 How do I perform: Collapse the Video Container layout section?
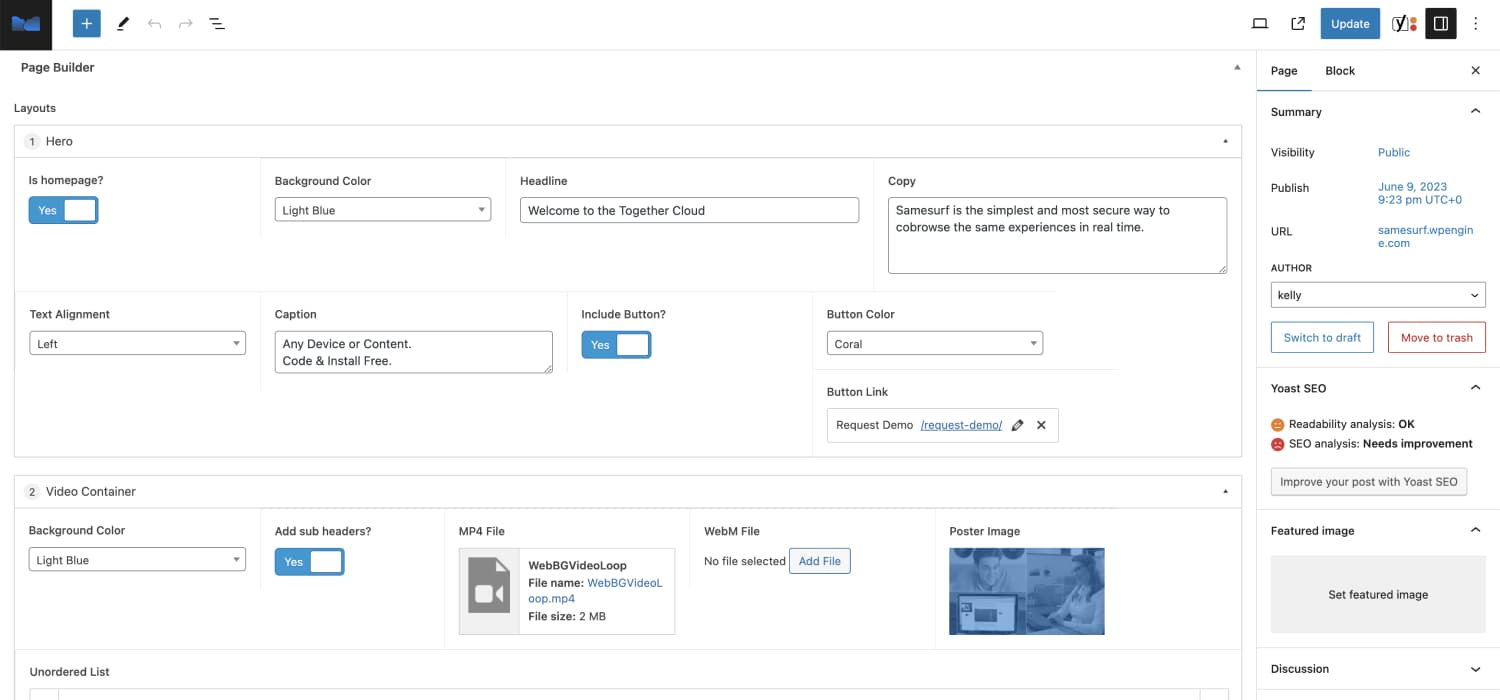[x=1224, y=491]
